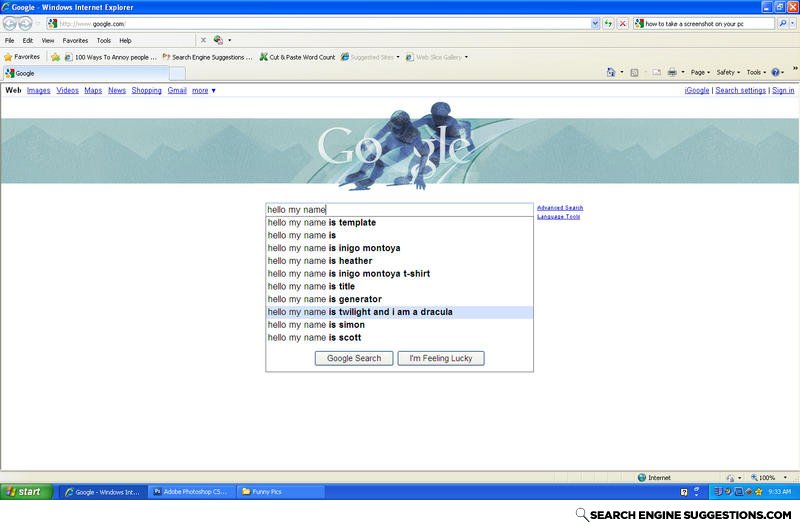Click the New Tab button next to Google tab
The width and height of the screenshot is (800, 526).
(178, 73)
